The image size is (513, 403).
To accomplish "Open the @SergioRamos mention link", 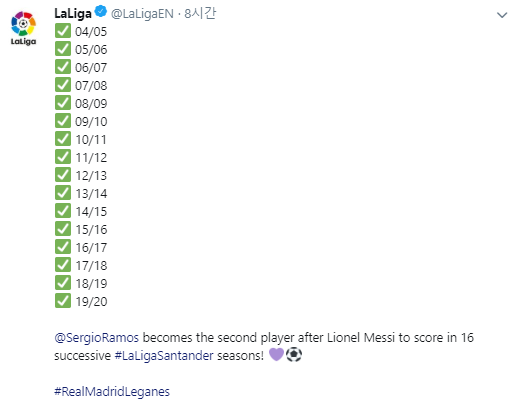I will pos(97,338).
